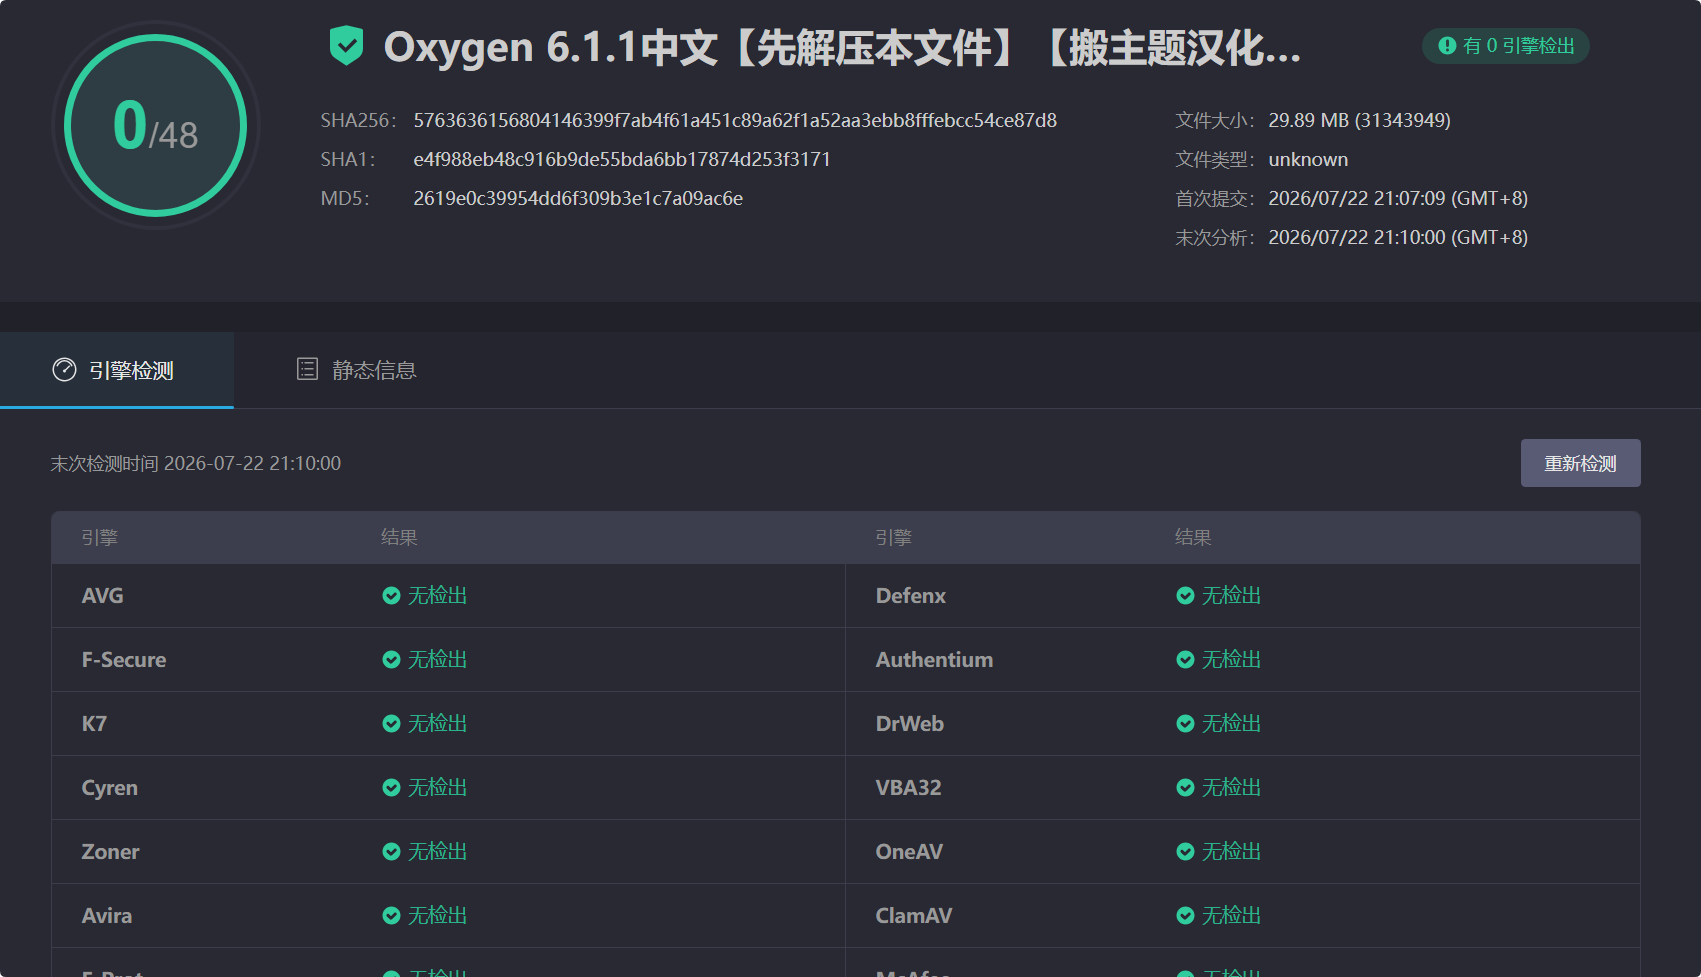The height and width of the screenshot is (977, 1701).
Task: Click green check icon in K7 row
Action: pyautogui.click(x=391, y=724)
